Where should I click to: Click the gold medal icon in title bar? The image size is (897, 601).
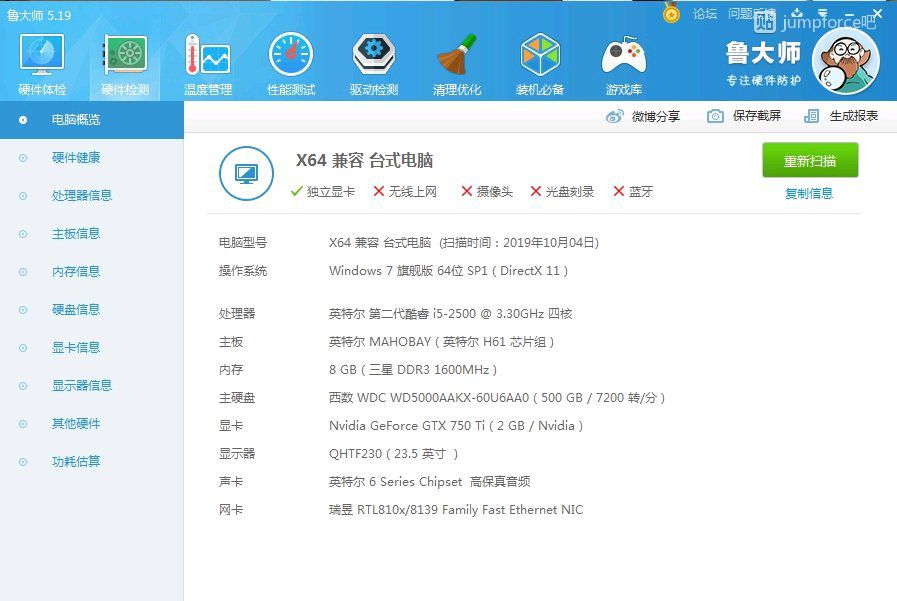[x=671, y=13]
